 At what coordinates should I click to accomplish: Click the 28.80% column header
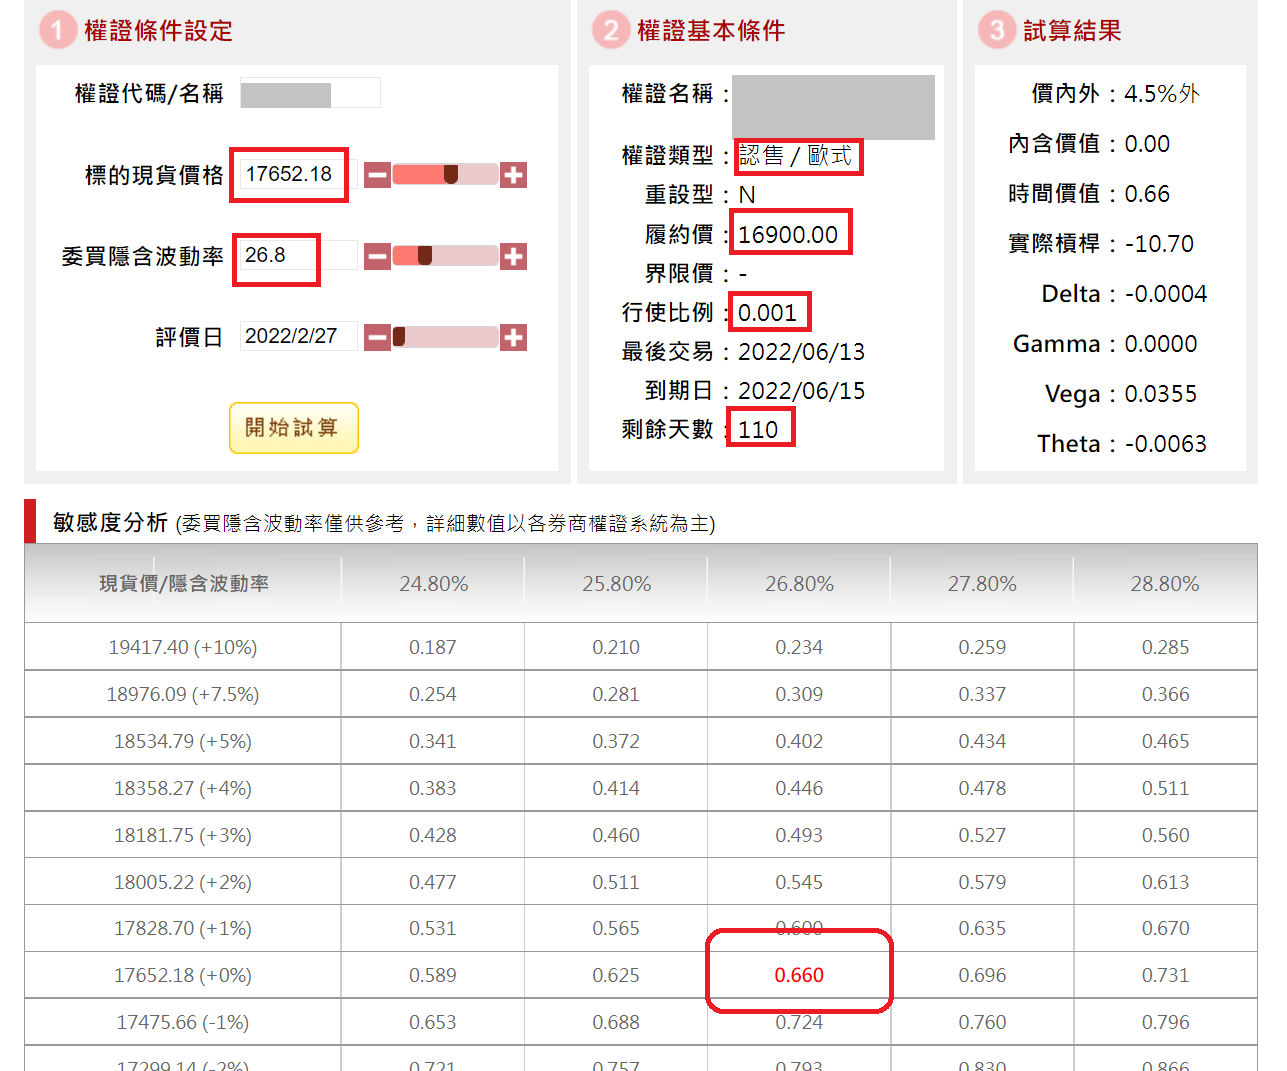(x=1165, y=584)
